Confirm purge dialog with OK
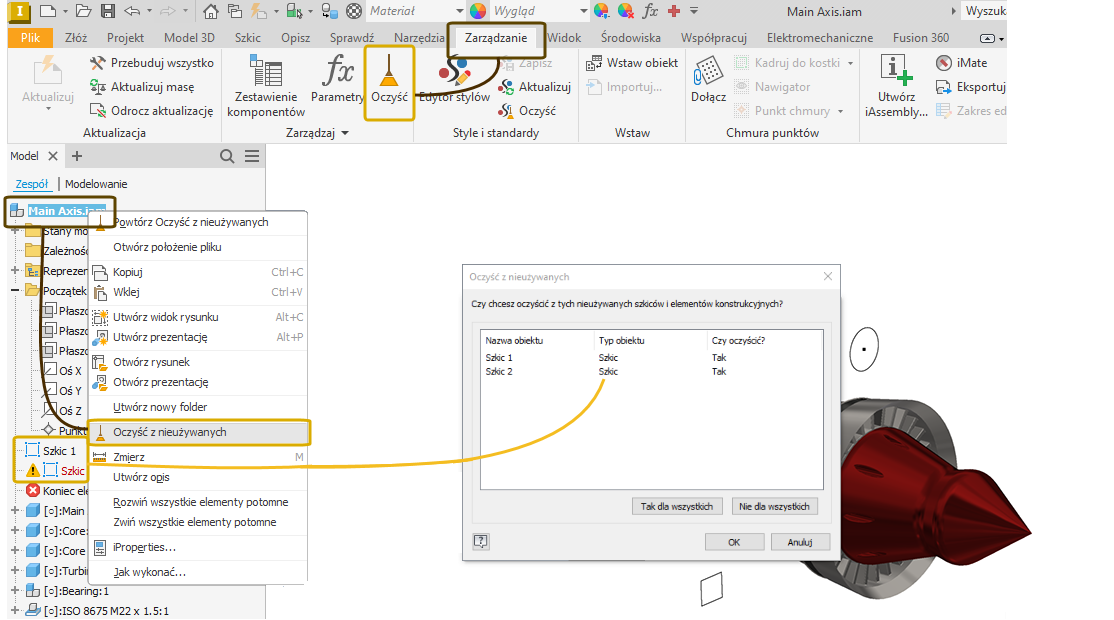Screen dimensions: 1114x620 pos(734,542)
